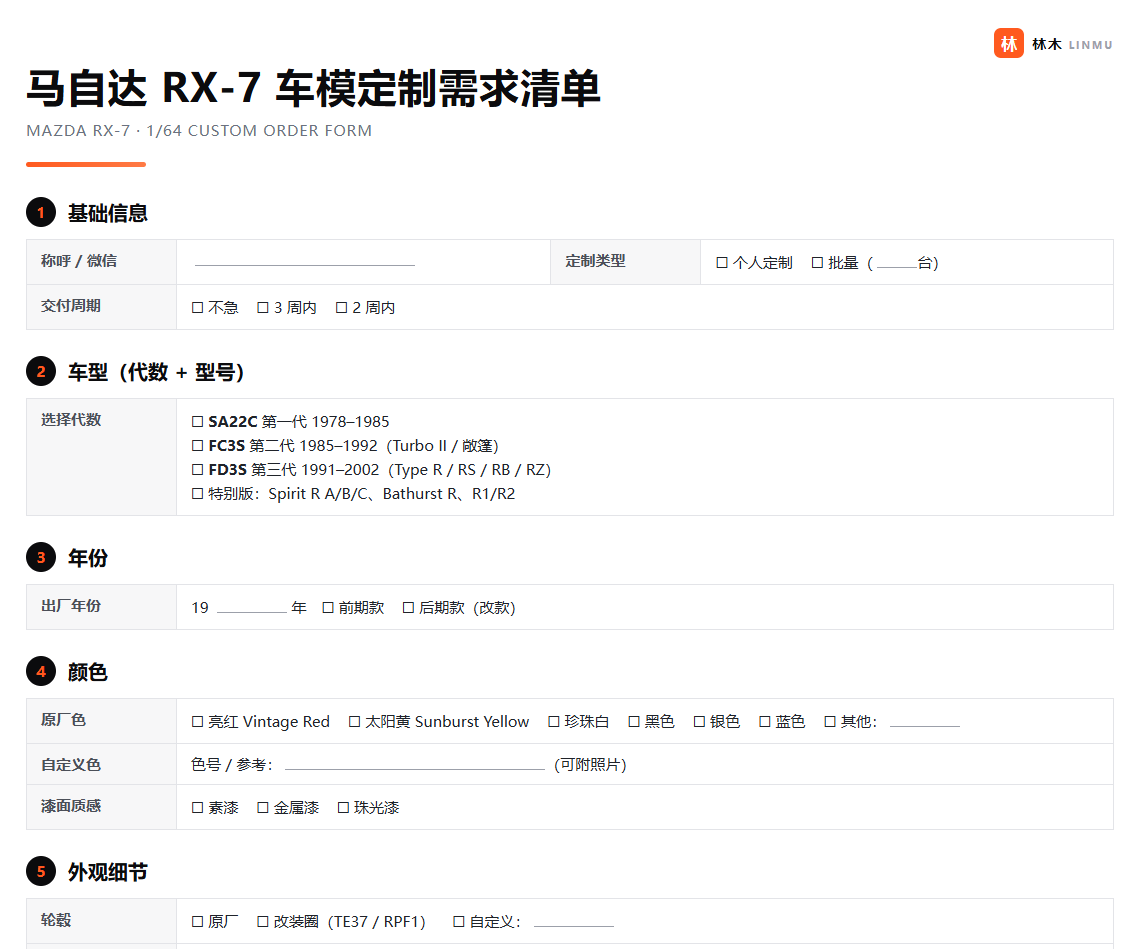Click the 交付周期 label cell
This screenshot has height=949, width=1134.
click(x=101, y=307)
